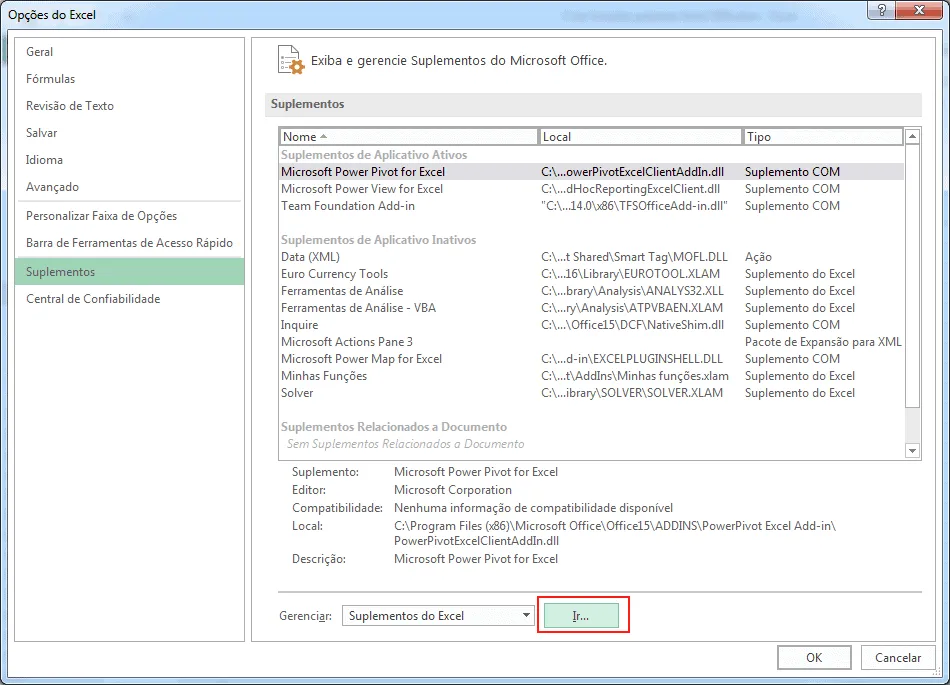This screenshot has width=950, height=685.
Task: Select the Suplementos category
Action: point(129,272)
